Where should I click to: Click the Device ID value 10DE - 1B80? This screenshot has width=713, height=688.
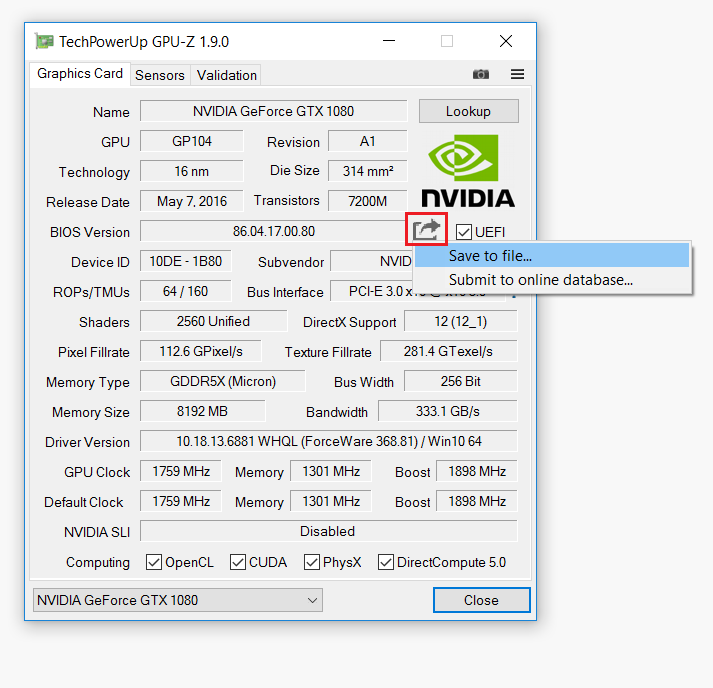pos(186,261)
